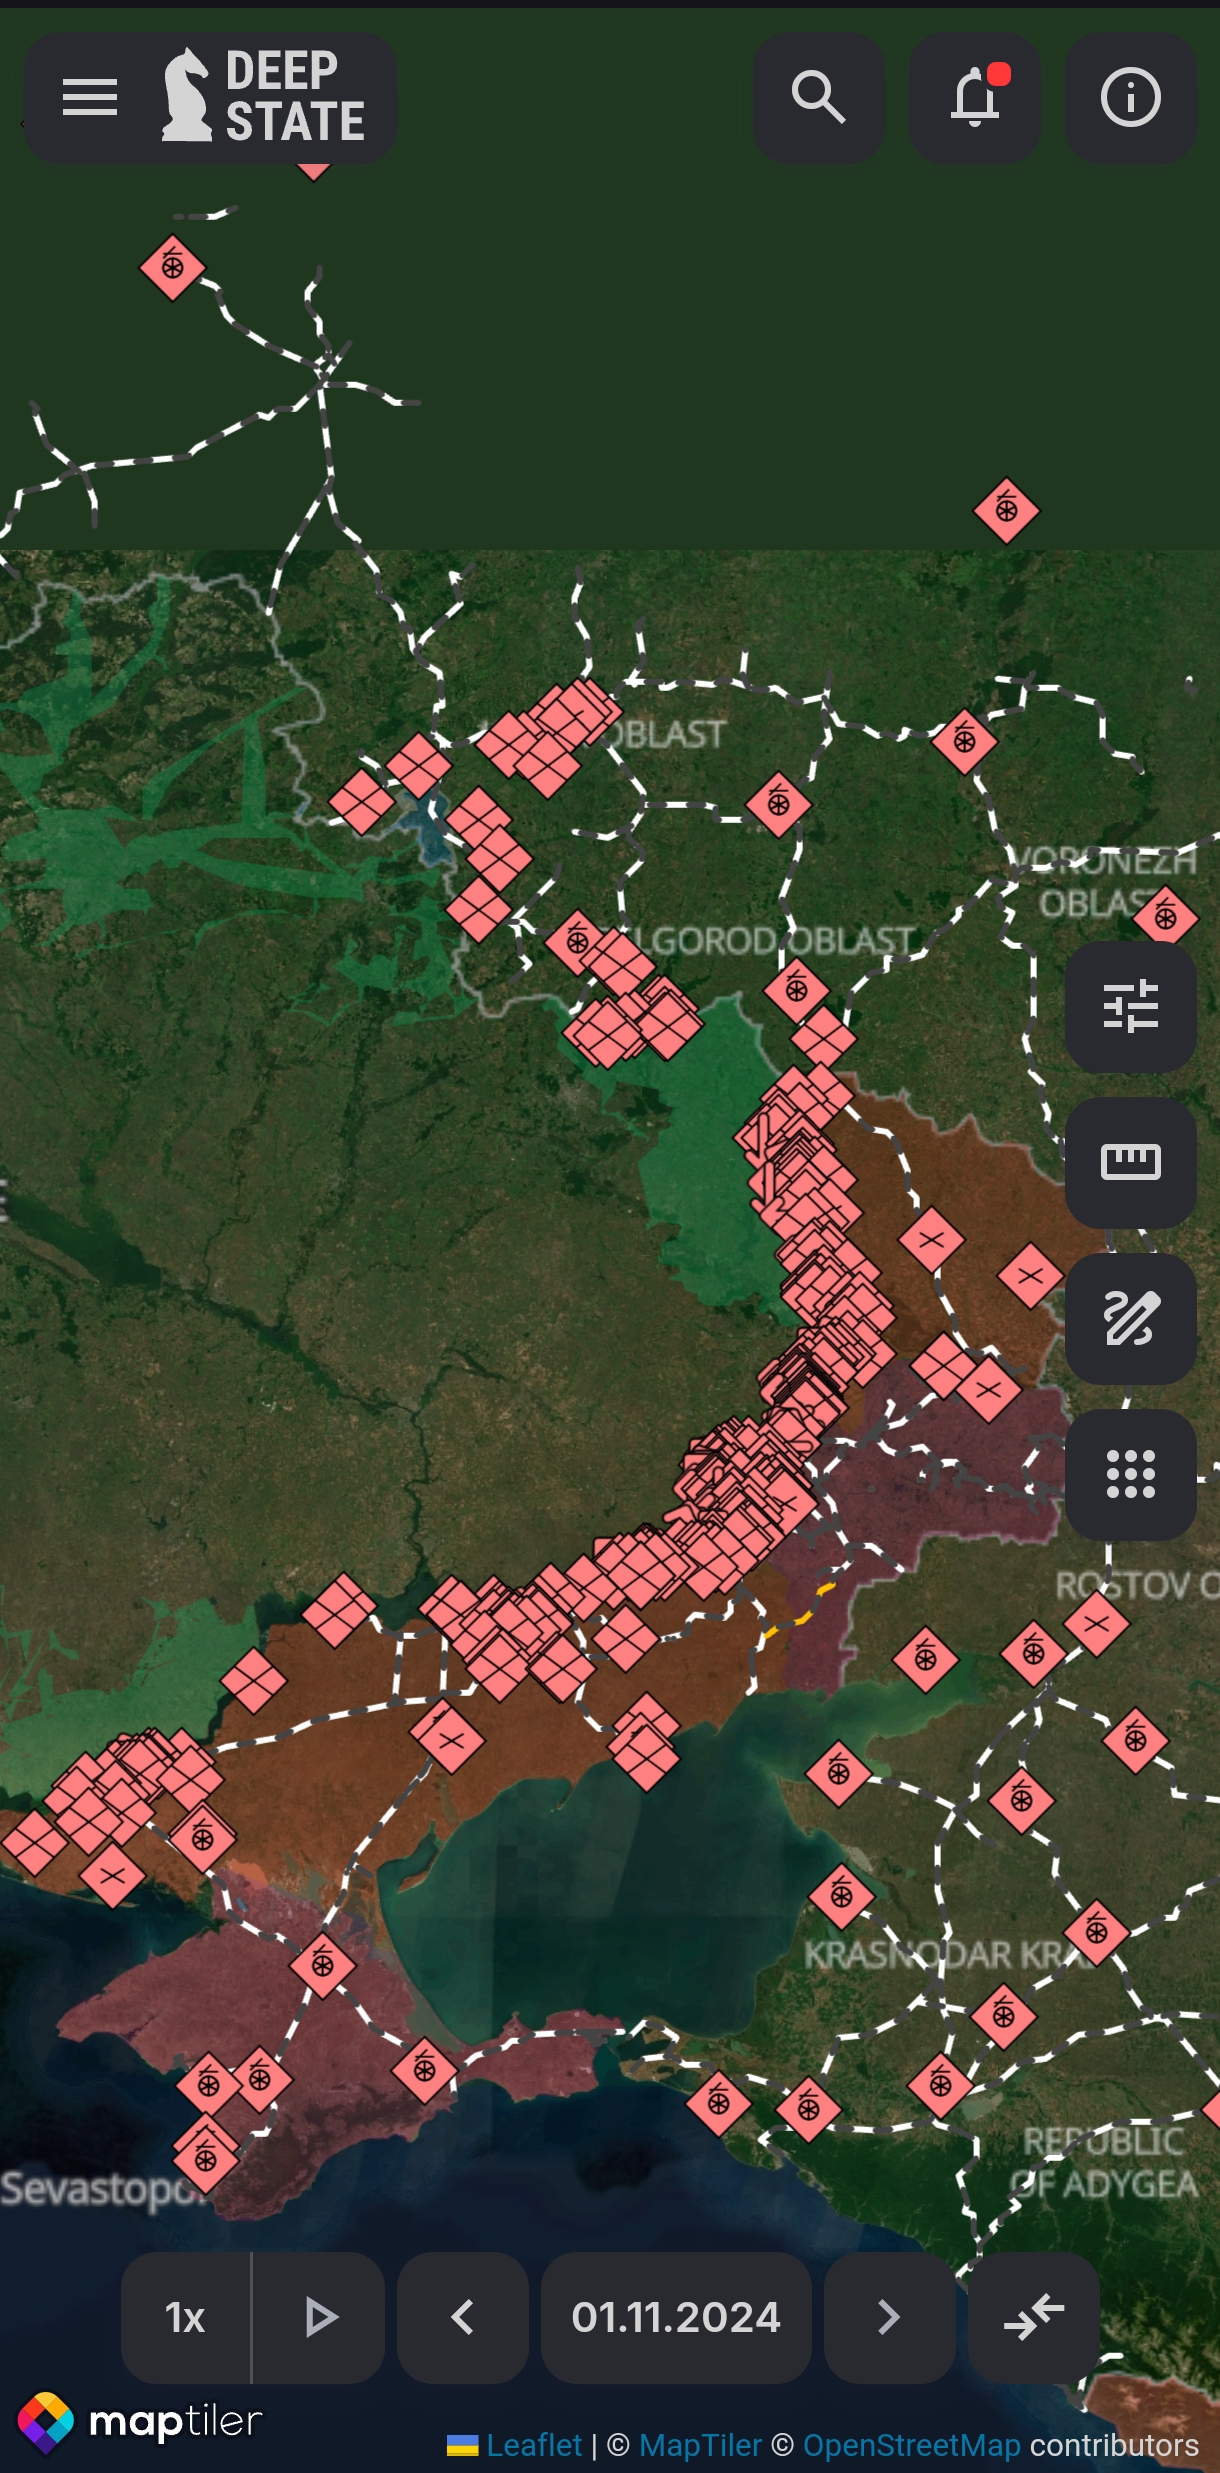Select the unit marker near Sevastopol
Image resolution: width=1220 pixels, height=2473 pixels.
[x=206, y=2158]
